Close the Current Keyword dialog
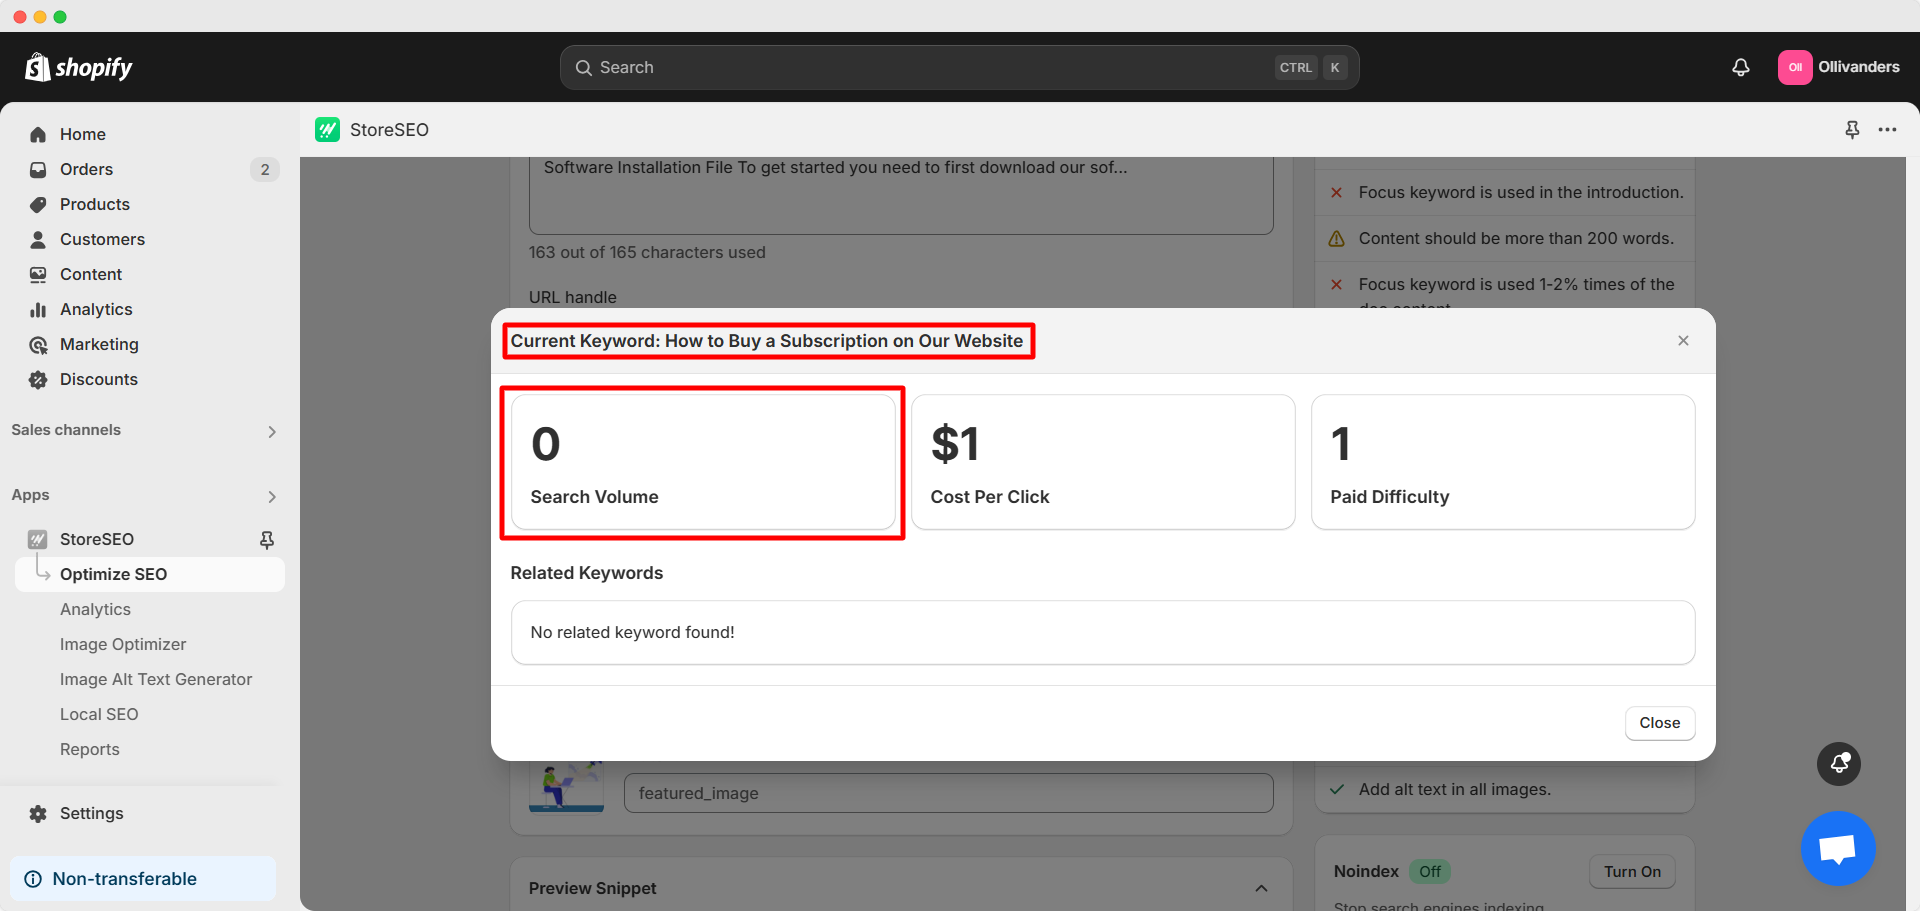Image resolution: width=1920 pixels, height=911 pixels. point(1683,340)
